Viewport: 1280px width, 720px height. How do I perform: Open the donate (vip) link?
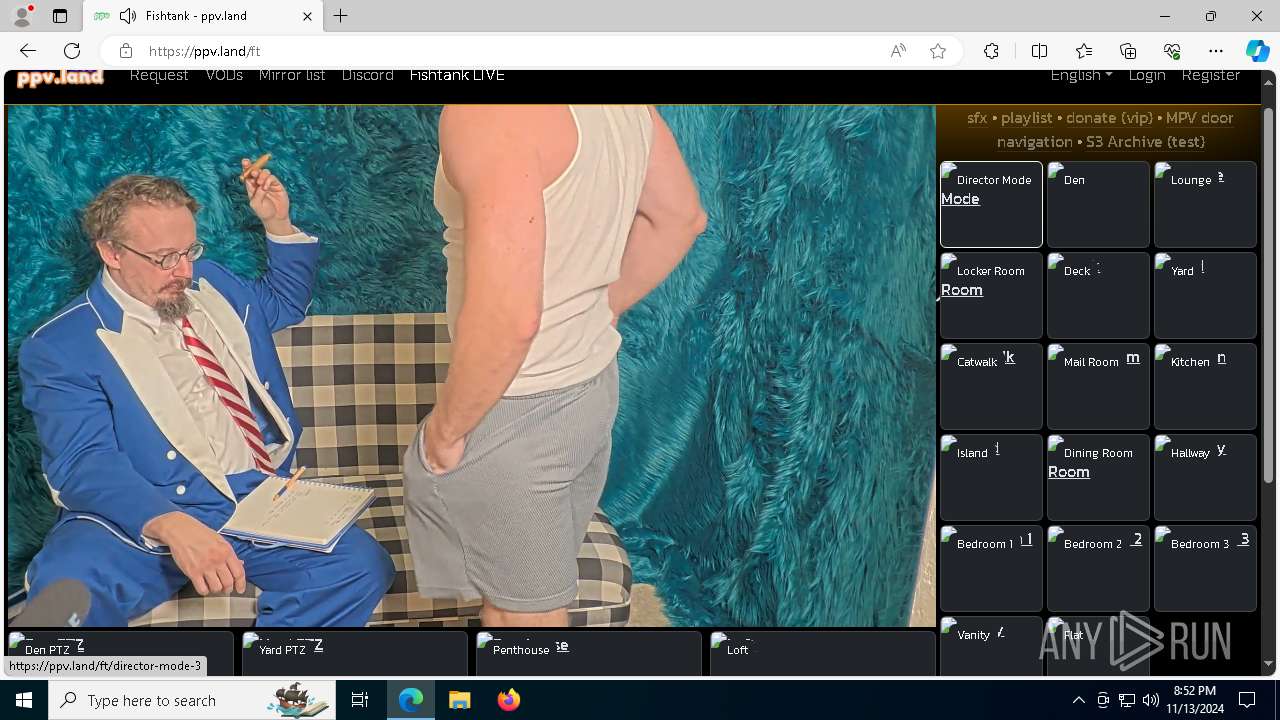point(1109,118)
